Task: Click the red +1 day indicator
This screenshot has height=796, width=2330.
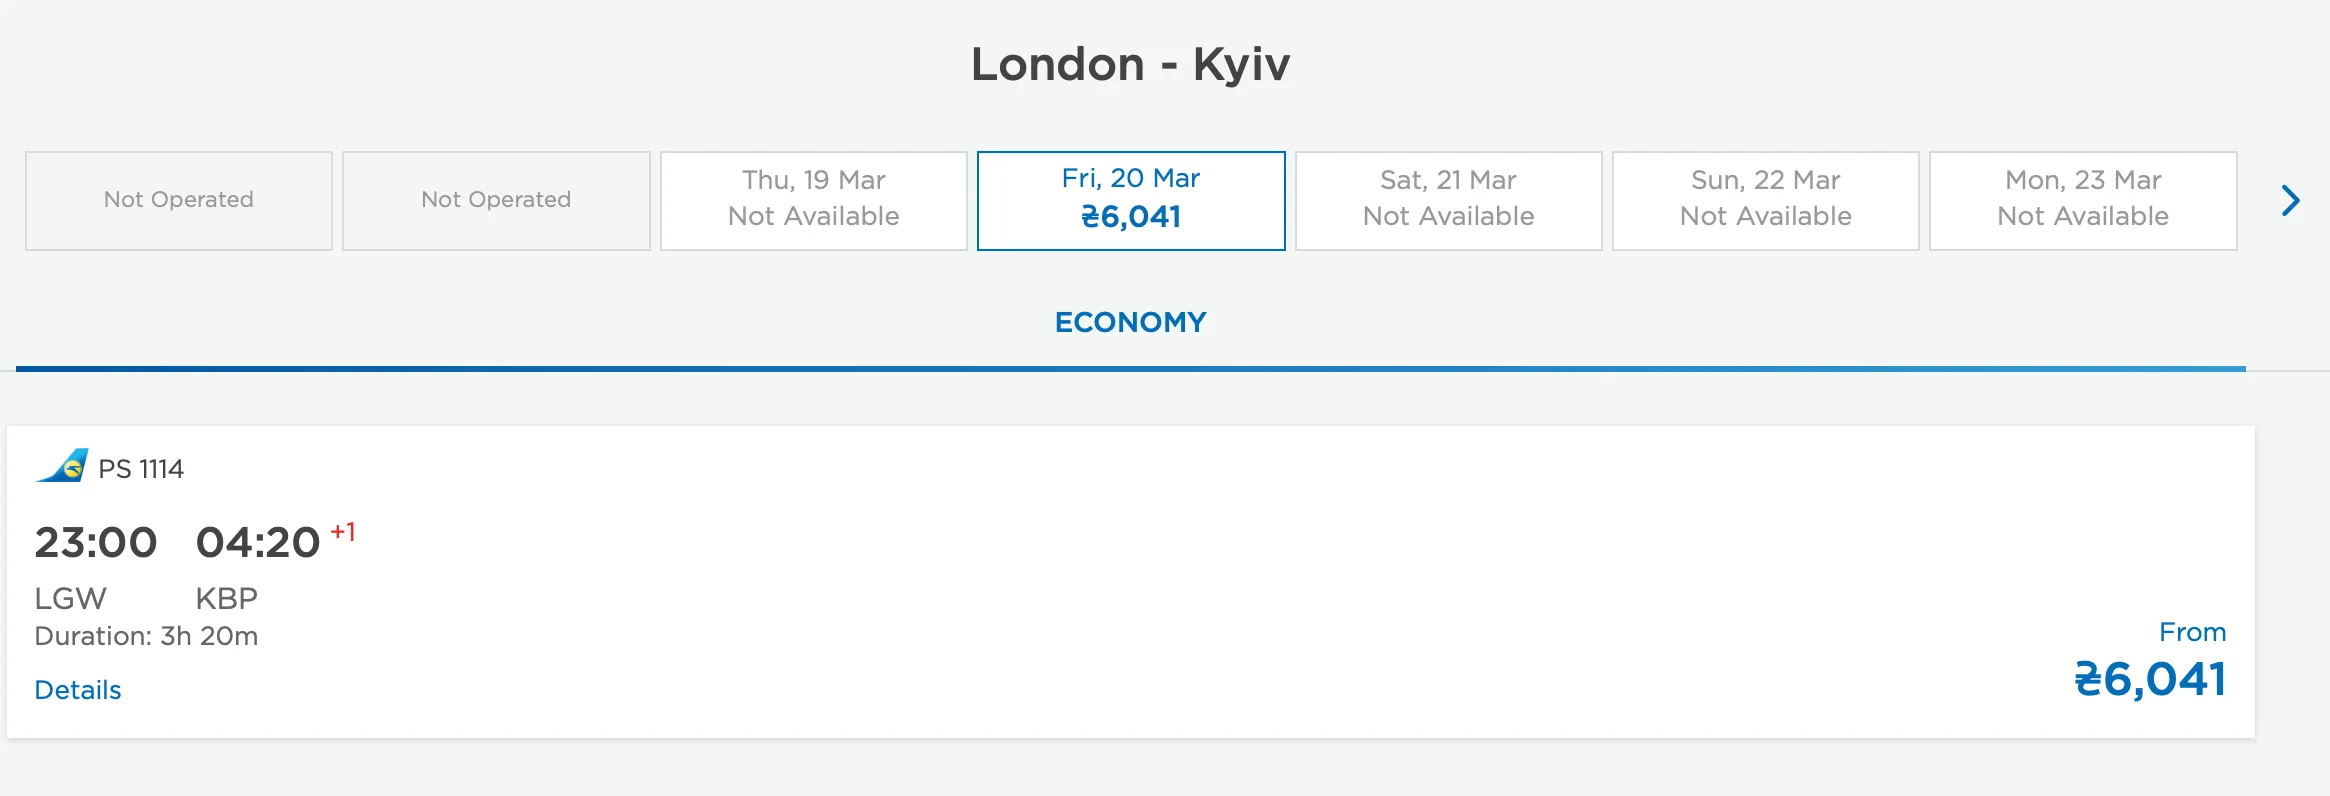Action: [343, 532]
